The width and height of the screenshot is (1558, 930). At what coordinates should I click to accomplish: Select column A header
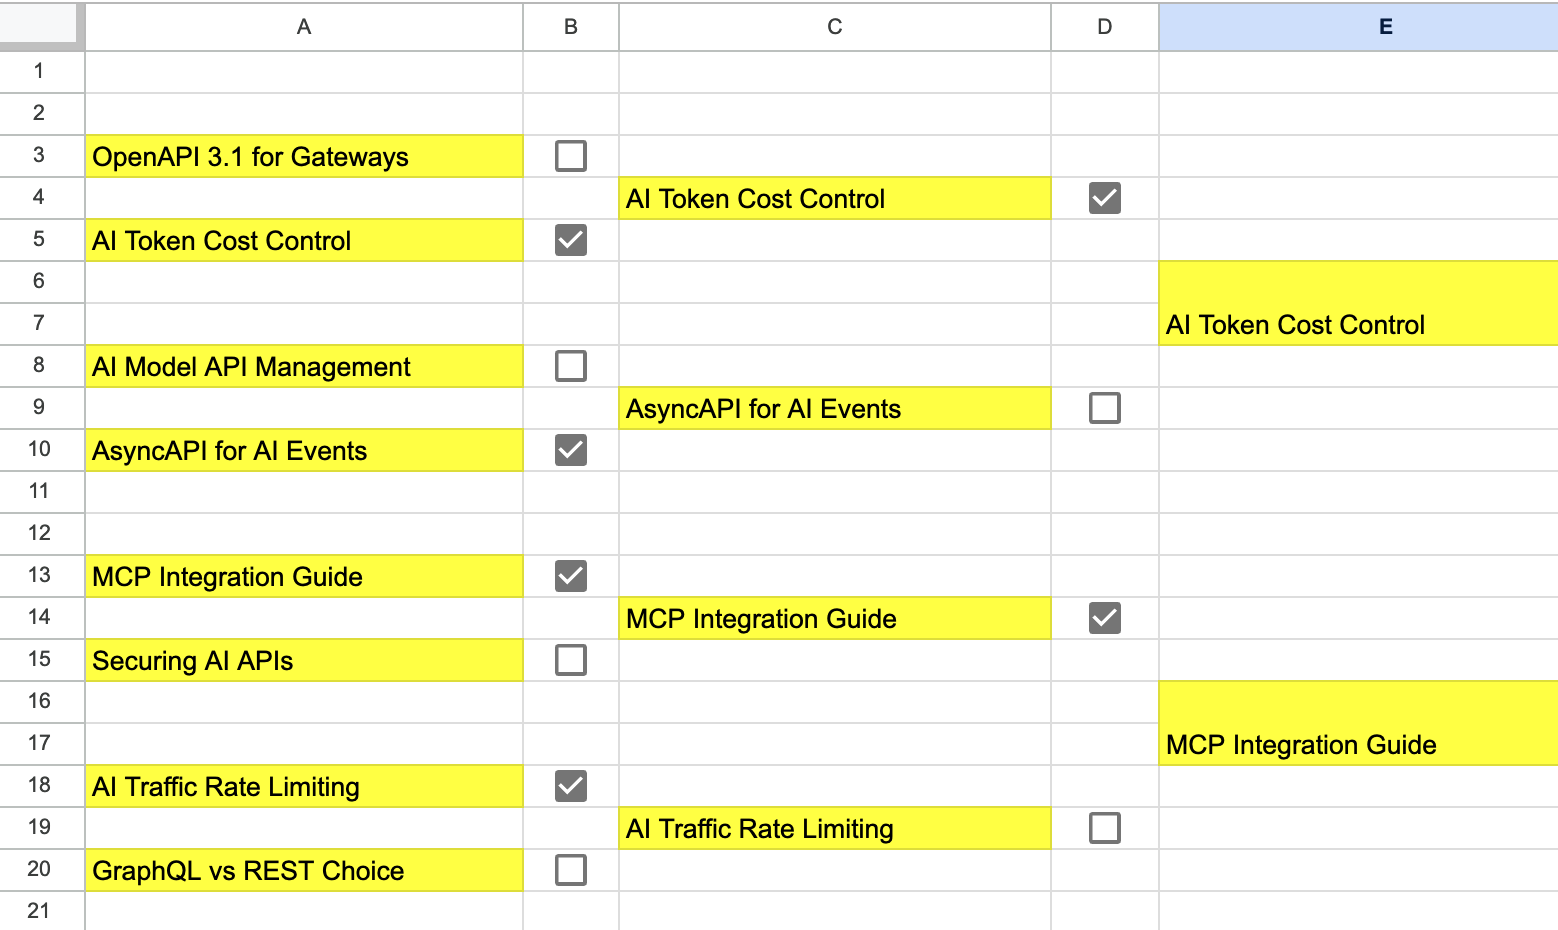coord(304,27)
